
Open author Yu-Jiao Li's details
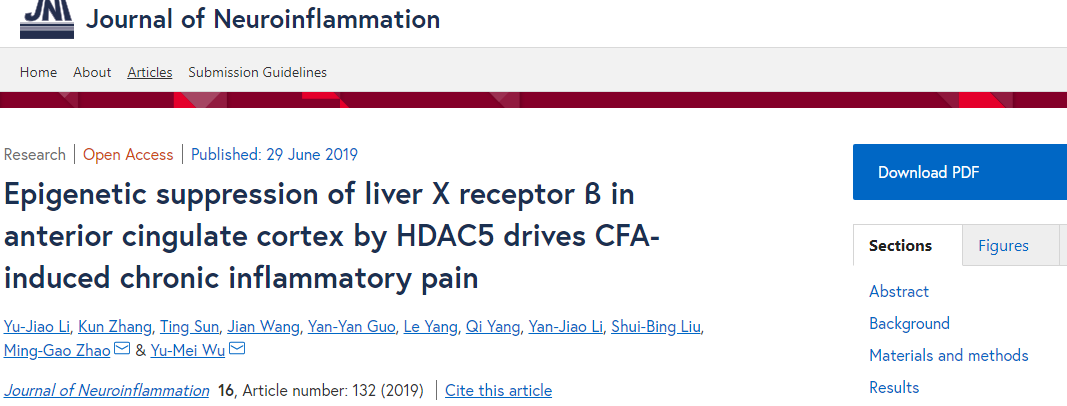tap(37, 327)
